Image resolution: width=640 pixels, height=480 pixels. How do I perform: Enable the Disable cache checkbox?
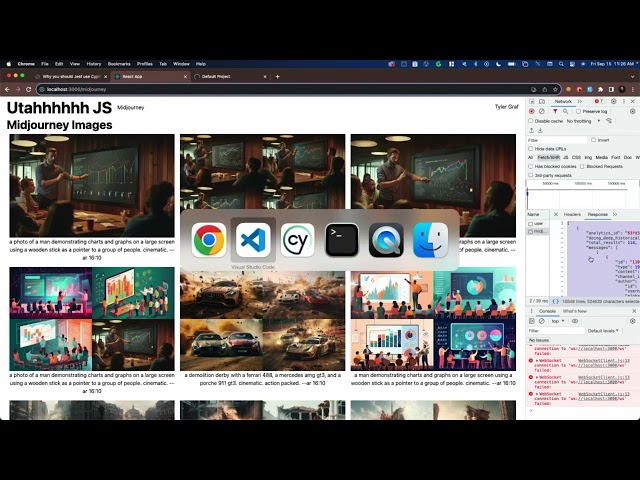point(531,121)
